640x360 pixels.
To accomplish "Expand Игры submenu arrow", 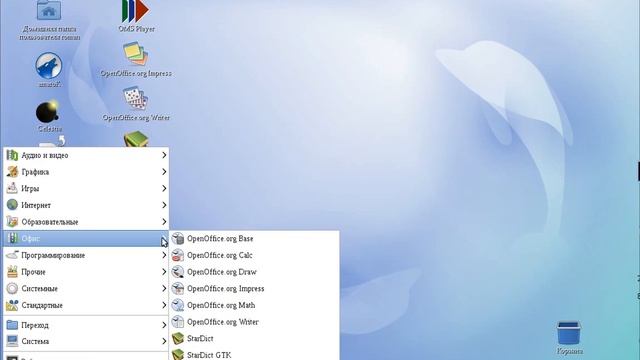I will [164, 189].
